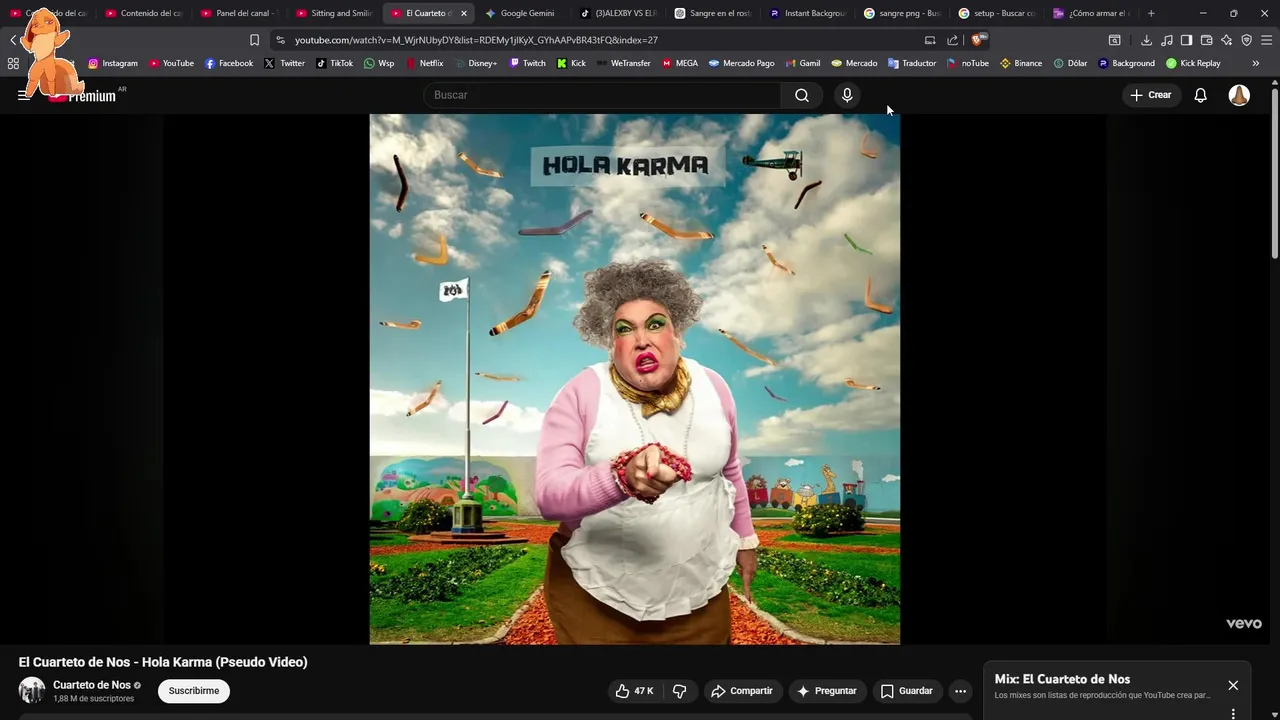1280x720 pixels.
Task: Click the Guardar save button
Action: tap(906, 691)
